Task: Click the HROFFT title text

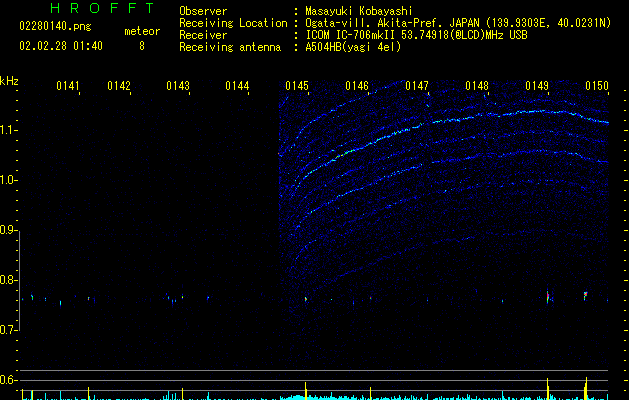Action: click(x=103, y=8)
